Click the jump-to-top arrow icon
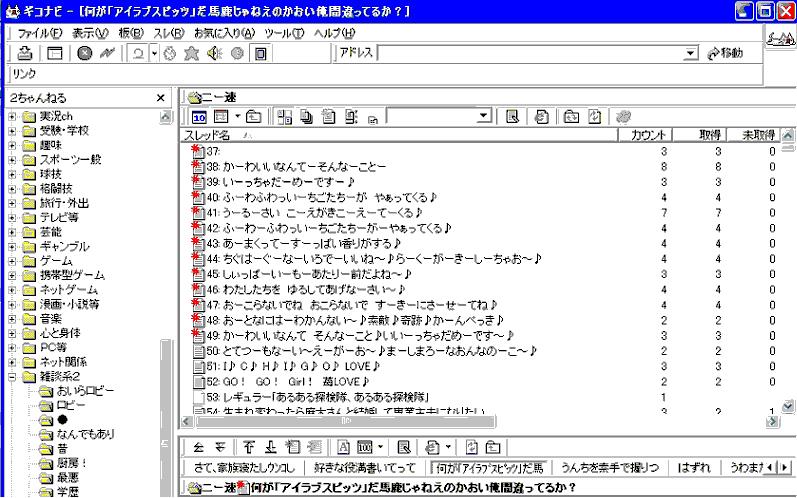 pos(248,447)
